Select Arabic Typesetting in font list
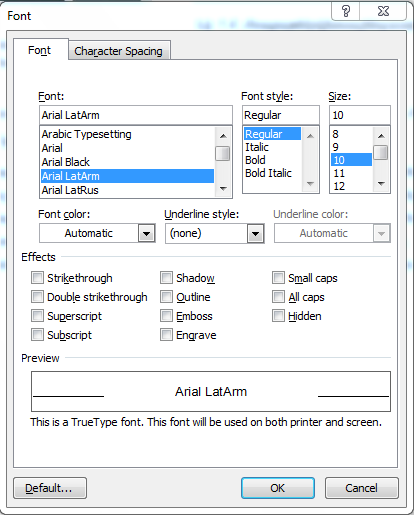This screenshot has height=515, width=414. [x=127, y=134]
